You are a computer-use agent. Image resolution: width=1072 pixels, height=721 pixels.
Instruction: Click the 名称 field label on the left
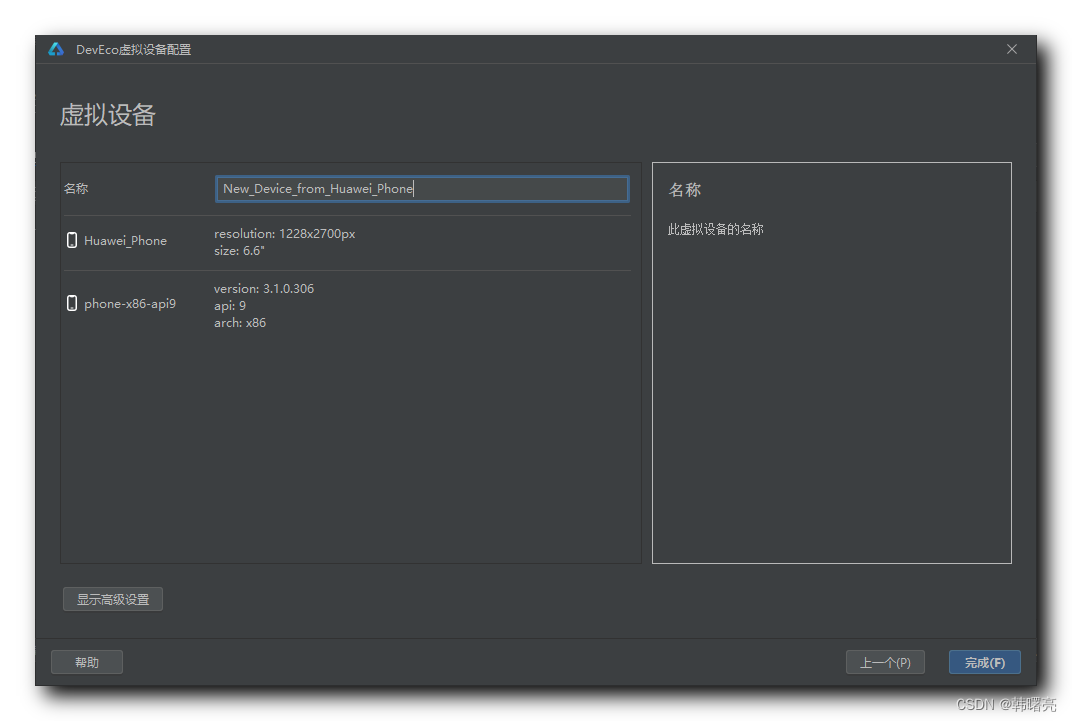[x=76, y=189]
